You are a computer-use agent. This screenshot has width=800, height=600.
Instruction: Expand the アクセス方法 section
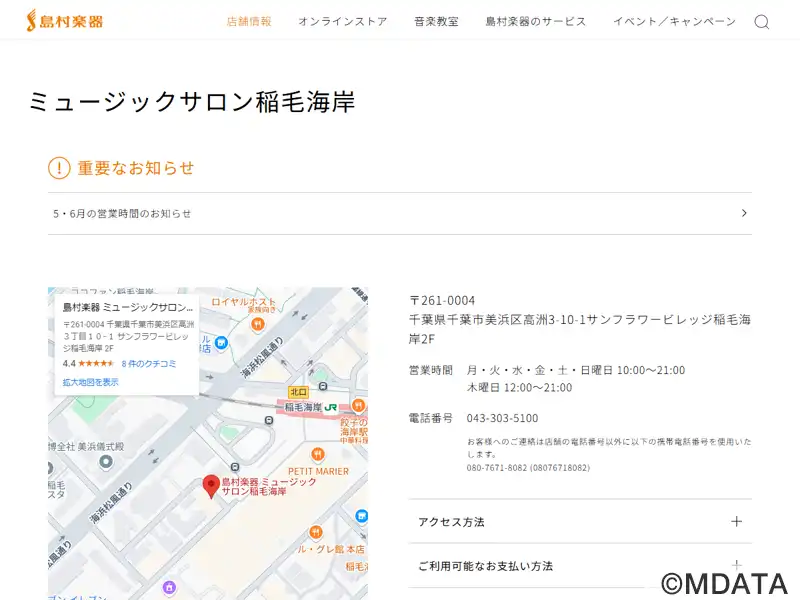coord(580,521)
